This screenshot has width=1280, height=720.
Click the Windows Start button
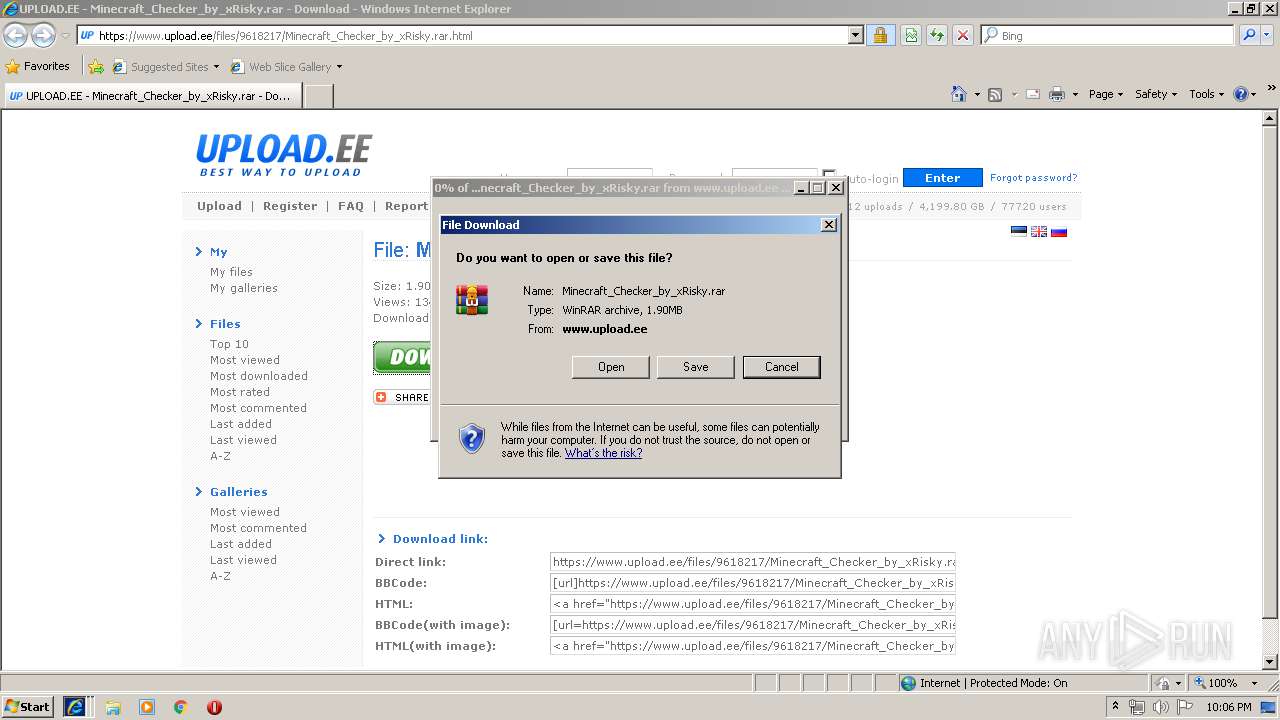[28, 707]
